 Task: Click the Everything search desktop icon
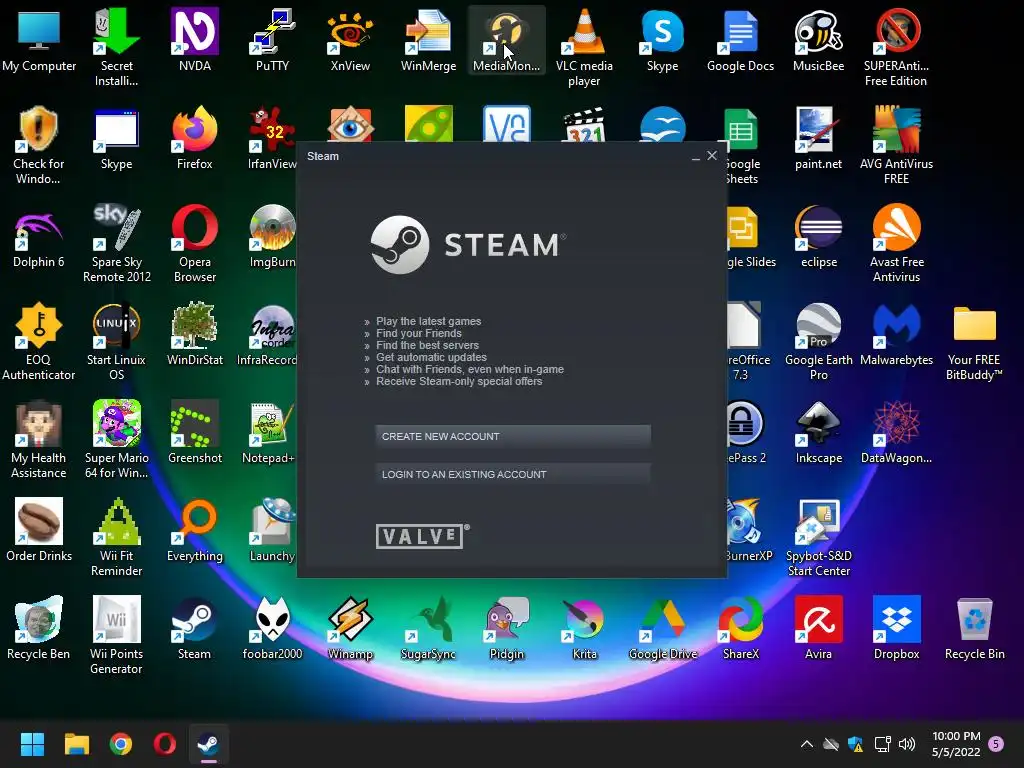point(195,530)
